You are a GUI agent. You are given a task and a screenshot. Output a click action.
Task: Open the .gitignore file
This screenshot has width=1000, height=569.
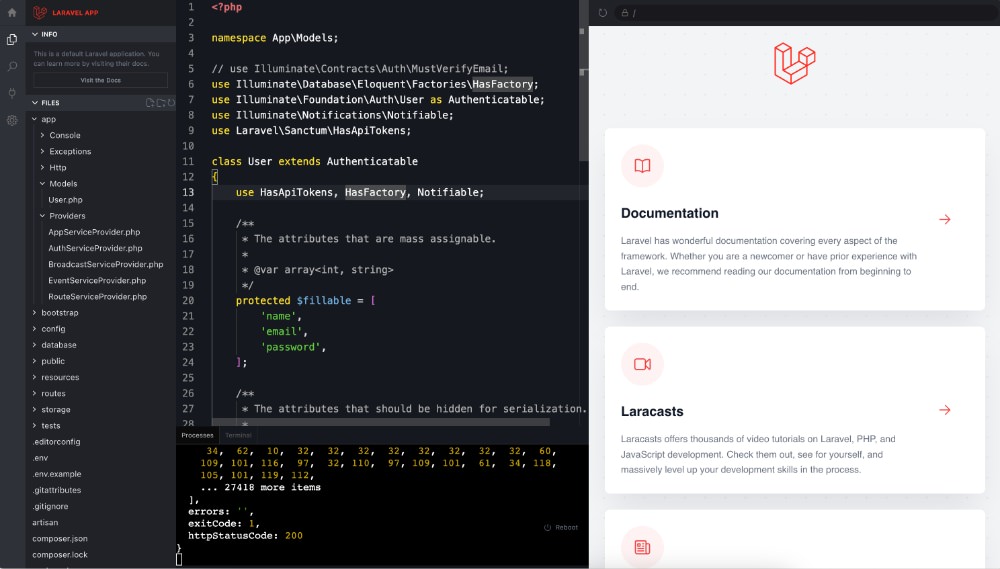(x=50, y=506)
